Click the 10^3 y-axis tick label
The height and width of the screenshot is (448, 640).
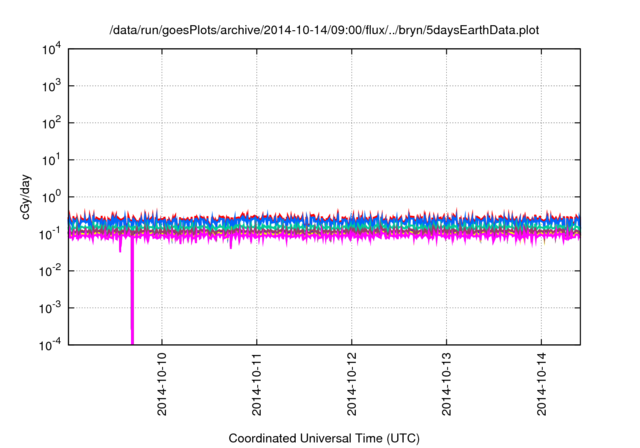coord(50,86)
